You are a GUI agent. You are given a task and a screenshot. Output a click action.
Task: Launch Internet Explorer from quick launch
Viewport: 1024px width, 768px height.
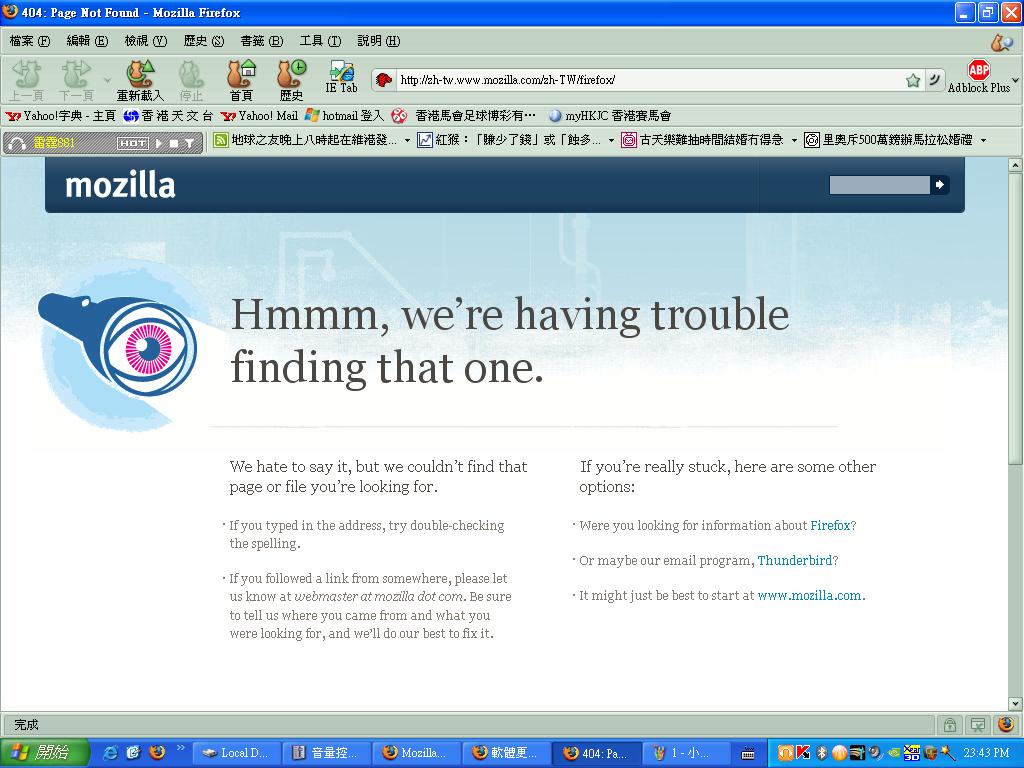[x=112, y=752]
